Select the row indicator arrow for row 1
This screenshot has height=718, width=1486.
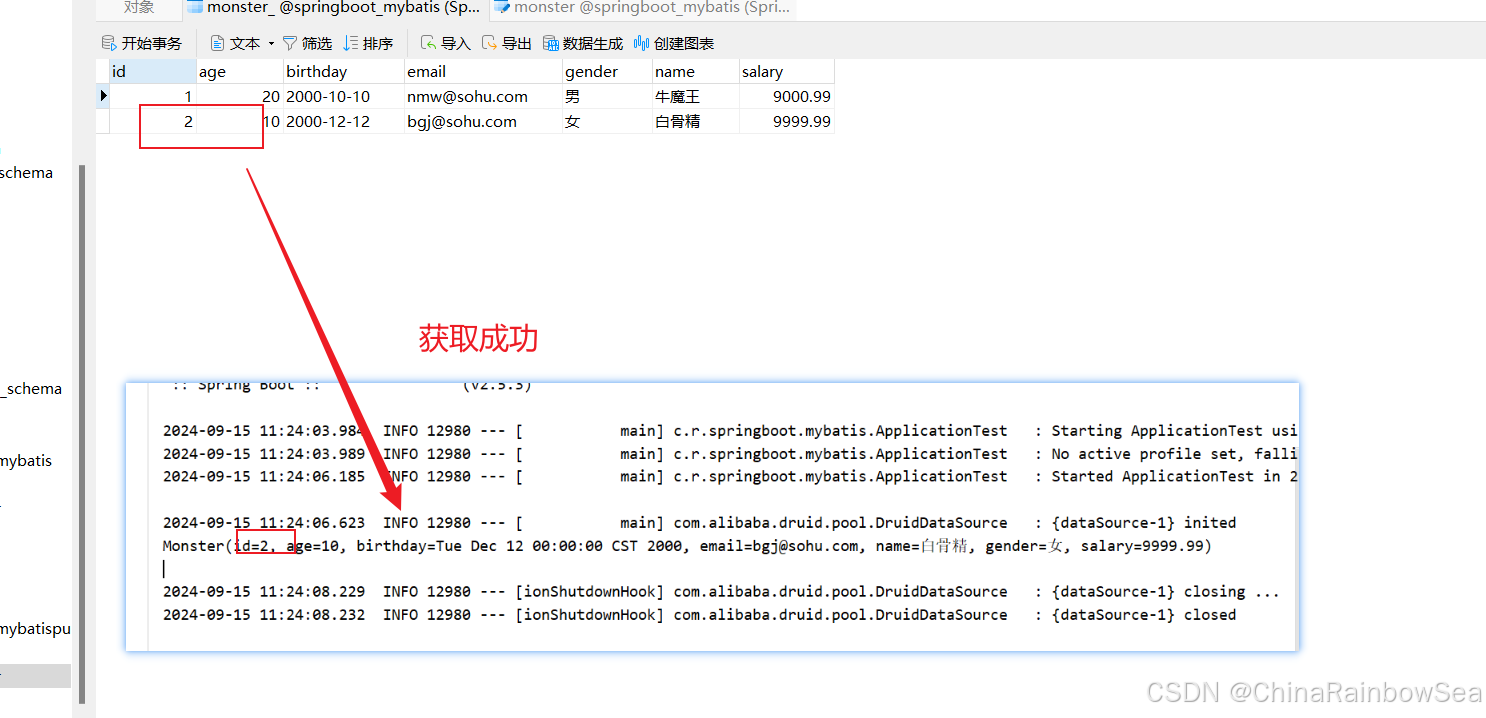coord(103,96)
